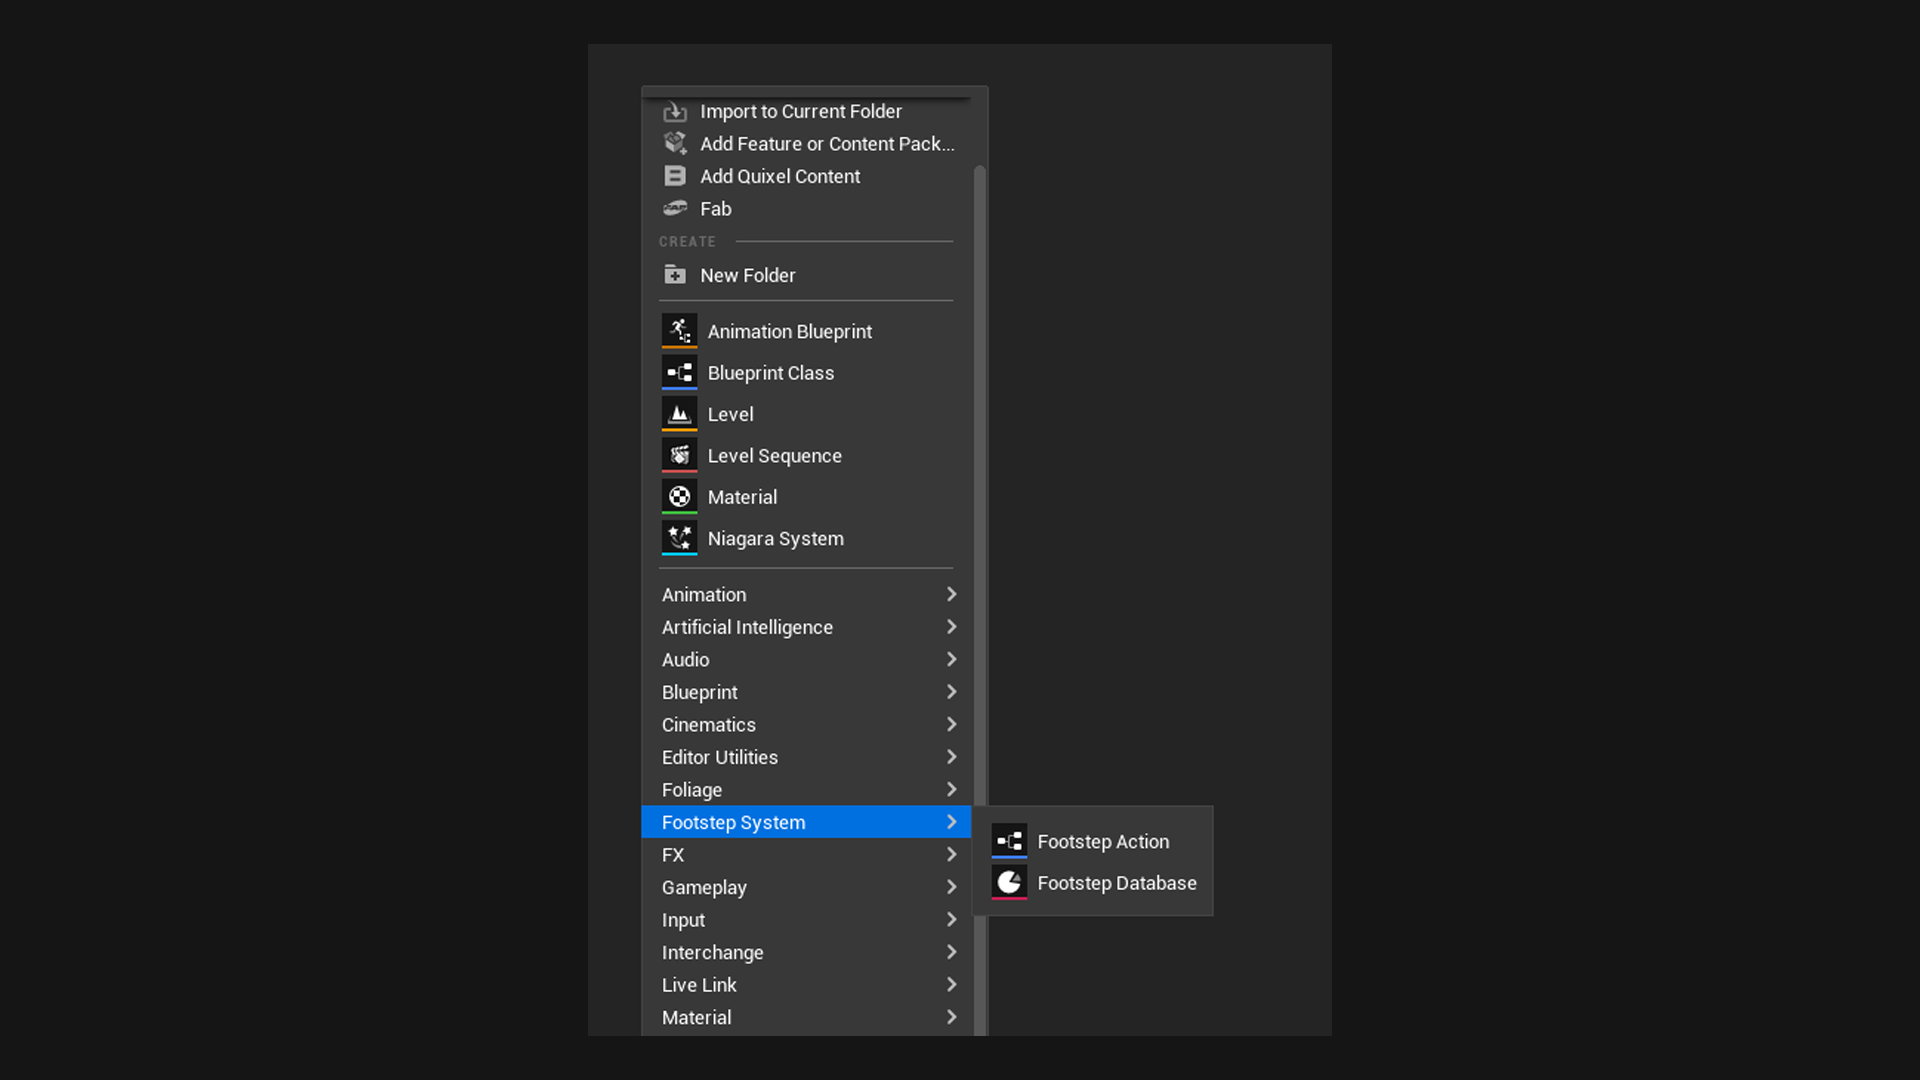Image resolution: width=1920 pixels, height=1080 pixels.
Task: Expand the Gameplay submenu arrow
Action: tap(951, 887)
